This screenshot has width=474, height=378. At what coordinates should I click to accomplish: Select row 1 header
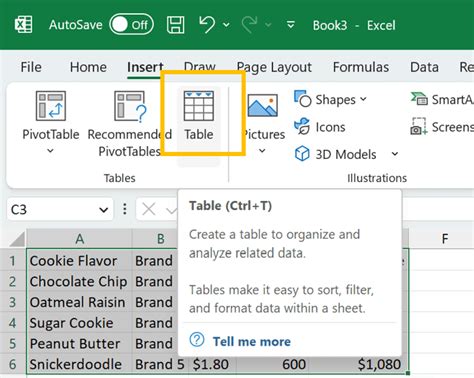[13, 260]
